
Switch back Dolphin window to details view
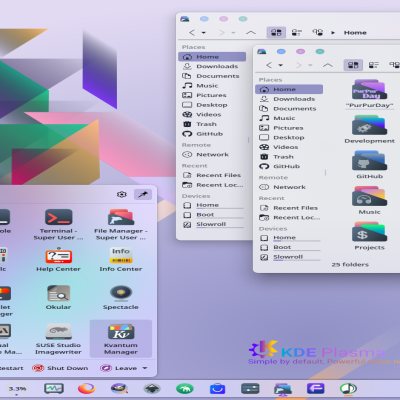pyautogui.click(x=318, y=32)
